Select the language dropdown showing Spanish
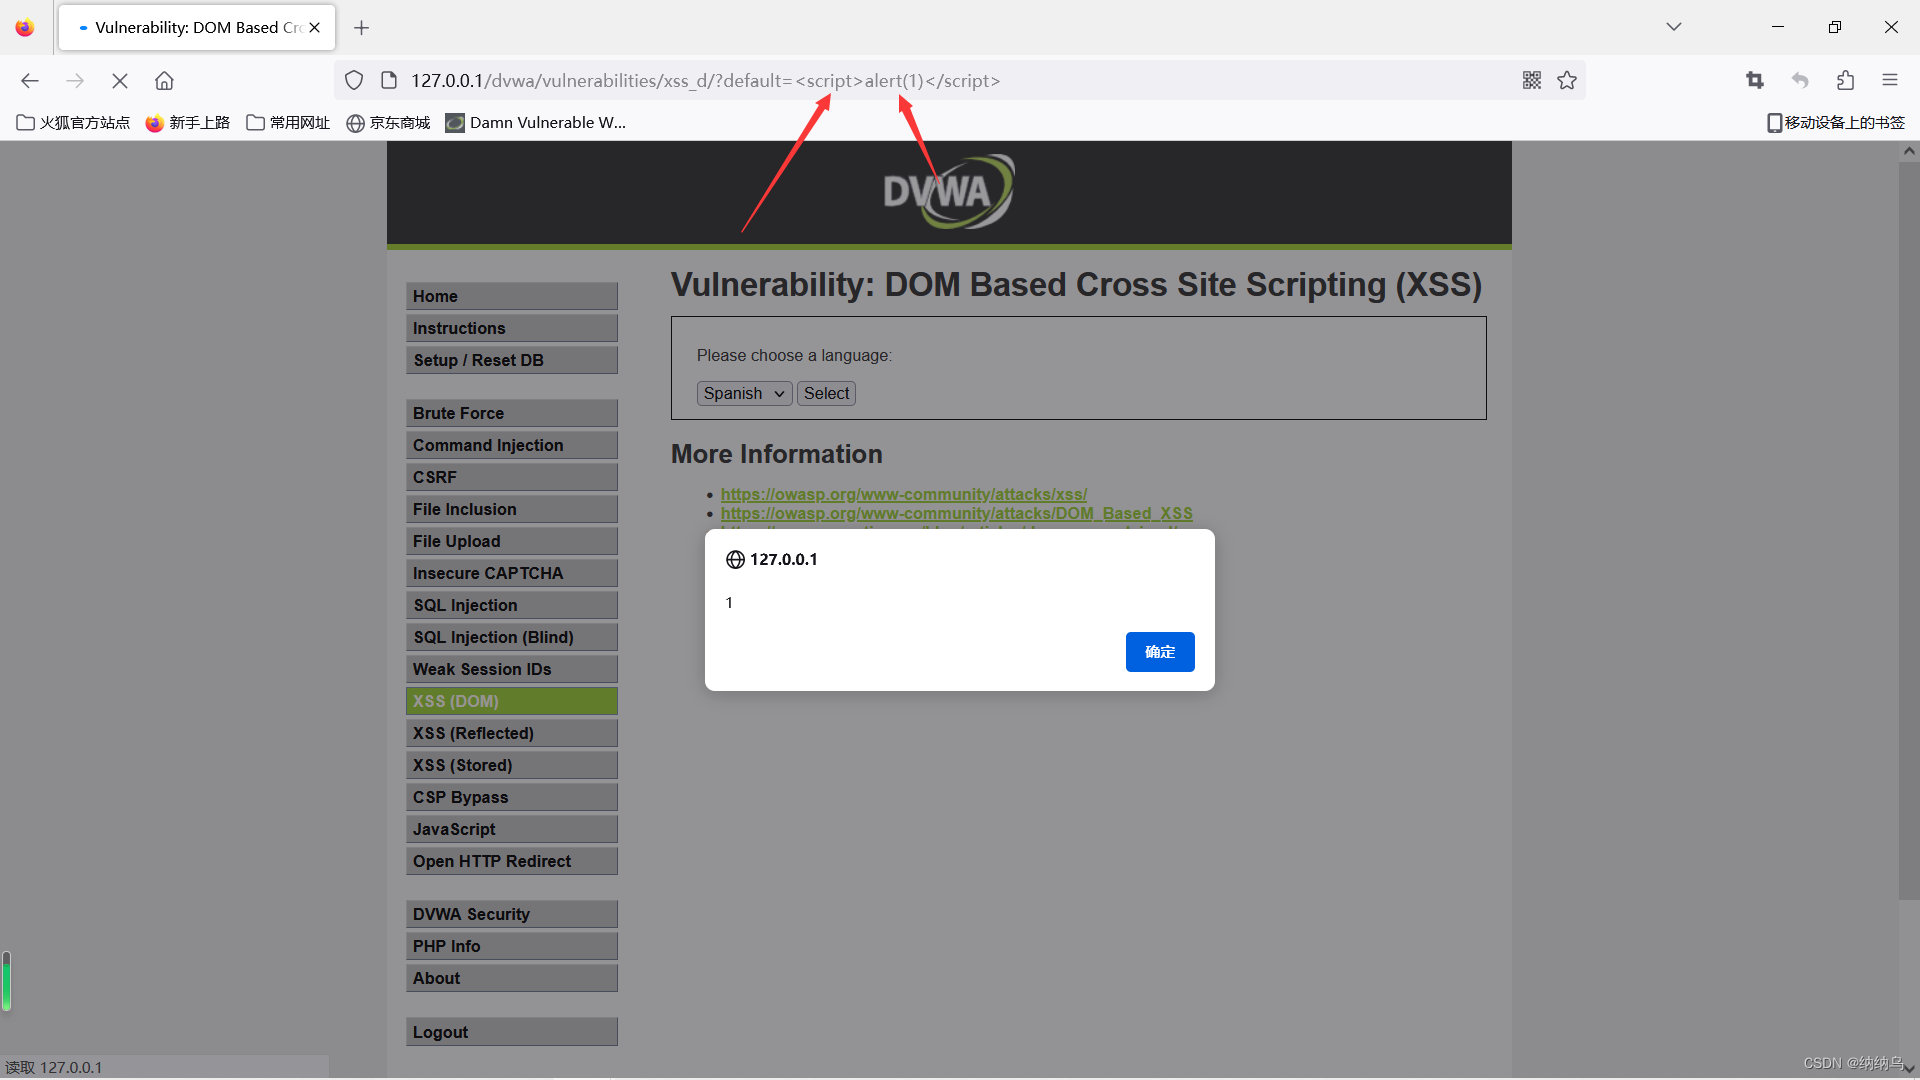Screen dimensions: 1920x1080 [741, 392]
